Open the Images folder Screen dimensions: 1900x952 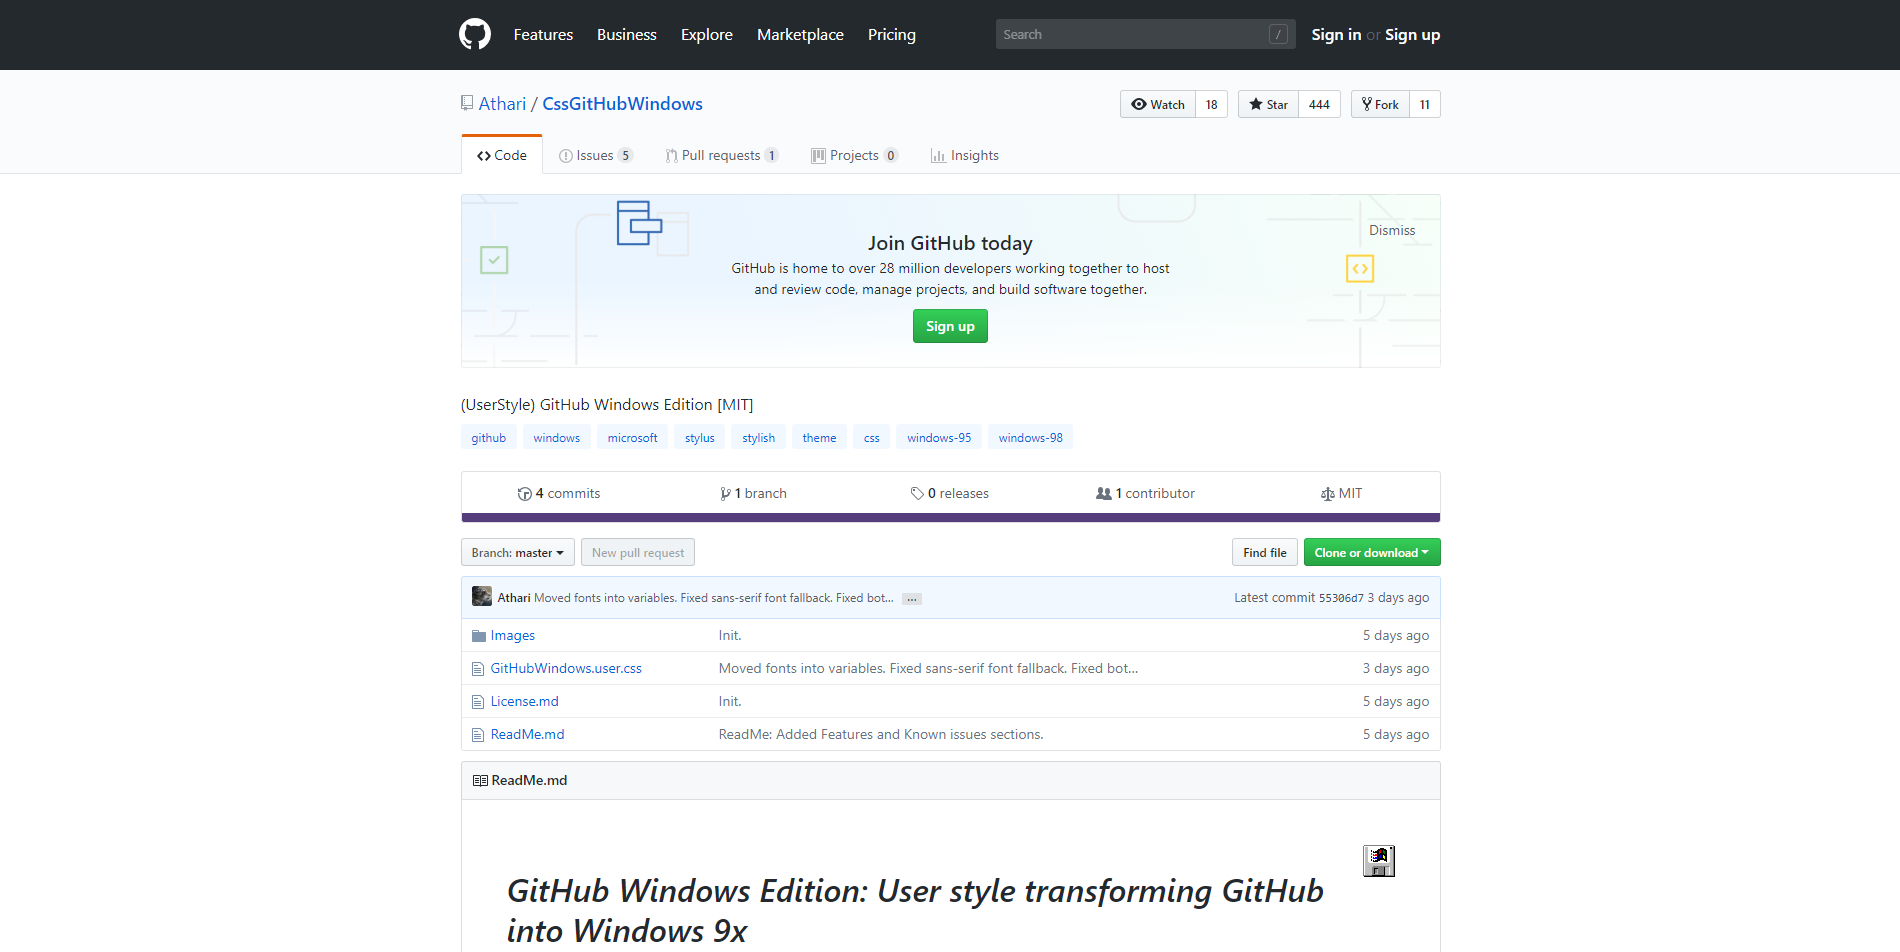[513, 635]
